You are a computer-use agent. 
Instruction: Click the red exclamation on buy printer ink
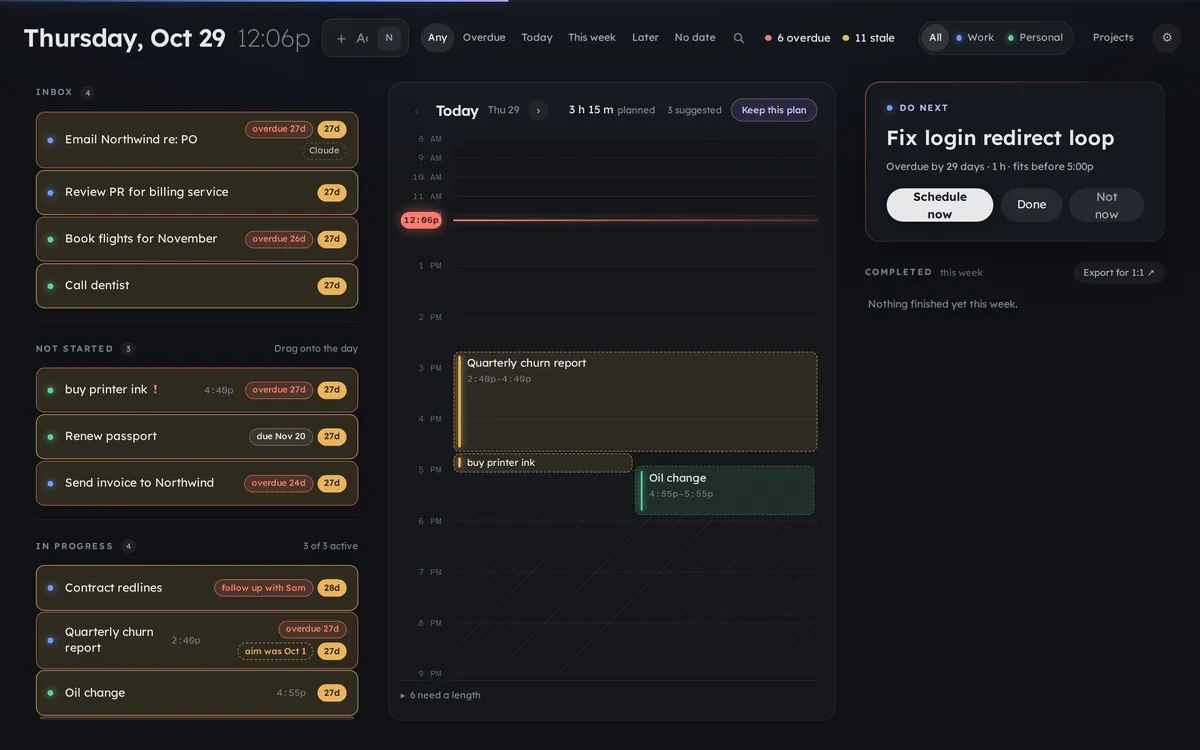tap(155, 390)
